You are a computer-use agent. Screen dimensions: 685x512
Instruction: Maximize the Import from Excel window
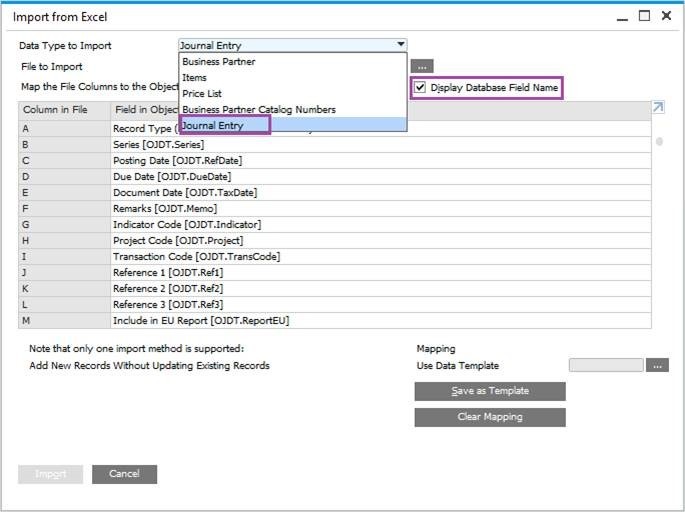point(644,16)
